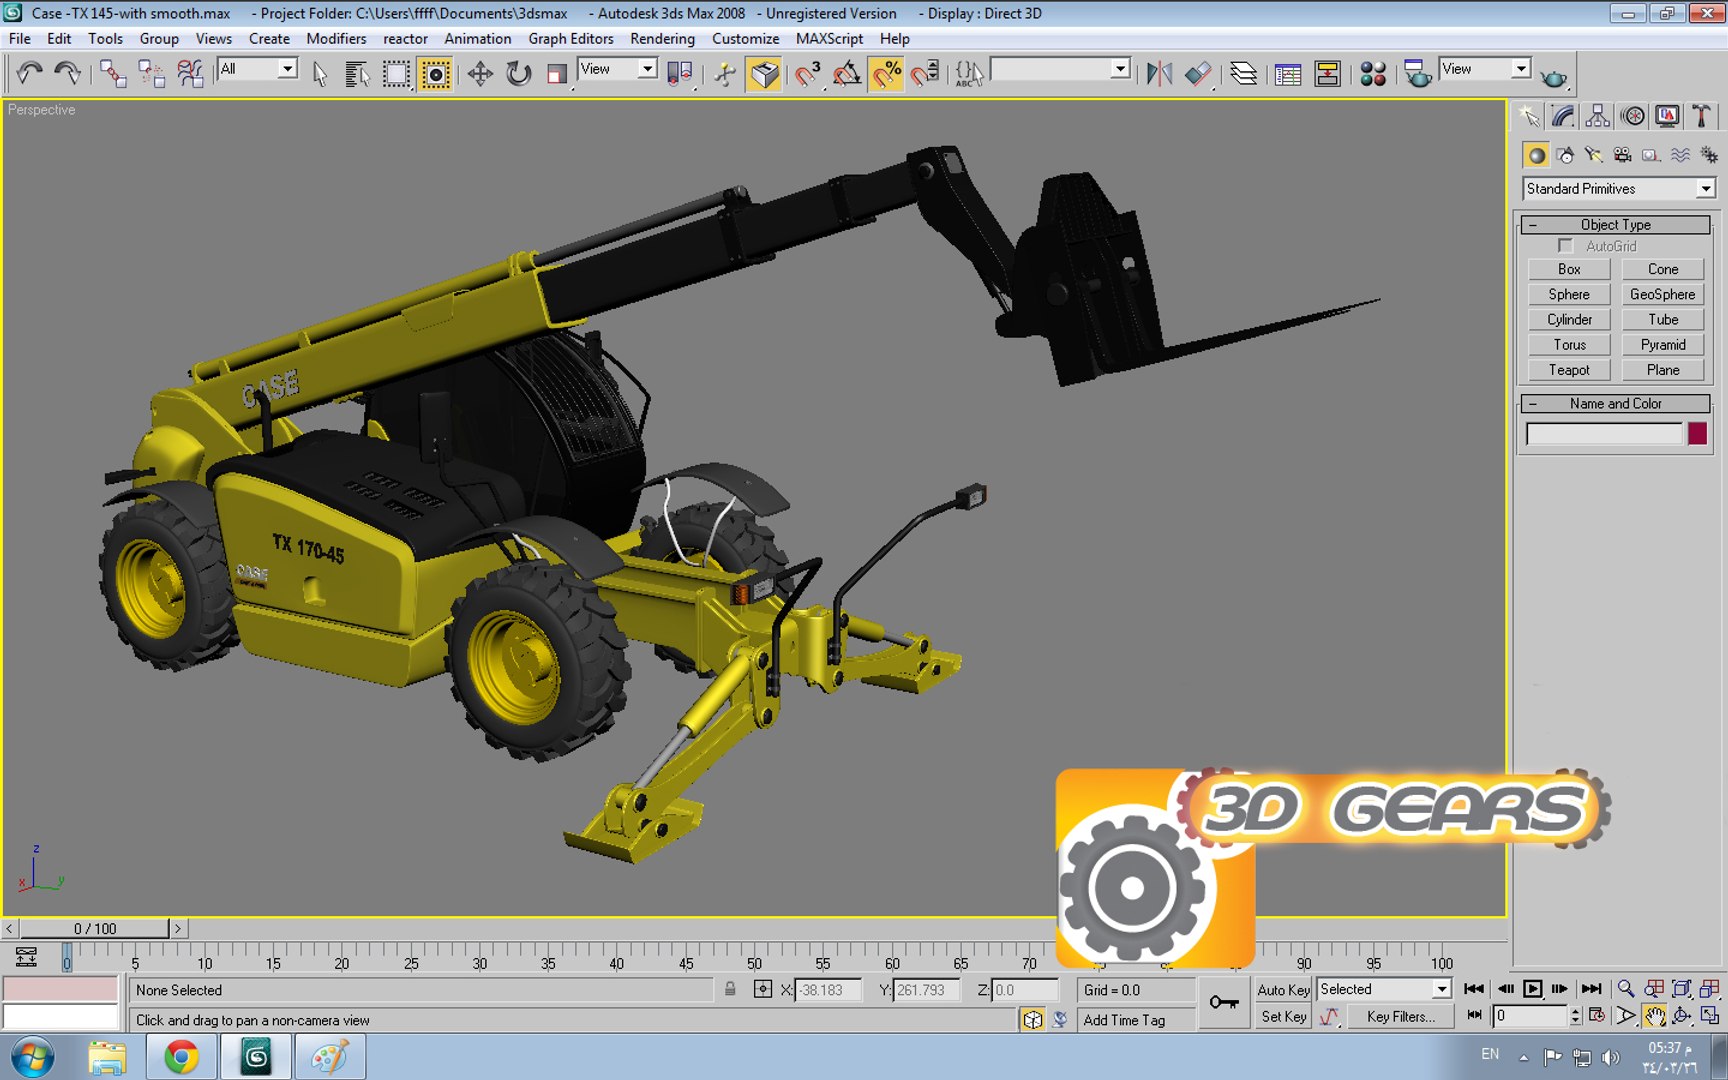Switch to Shapes create category icon
Viewport: 1728px width, 1080px height.
pos(1565,155)
